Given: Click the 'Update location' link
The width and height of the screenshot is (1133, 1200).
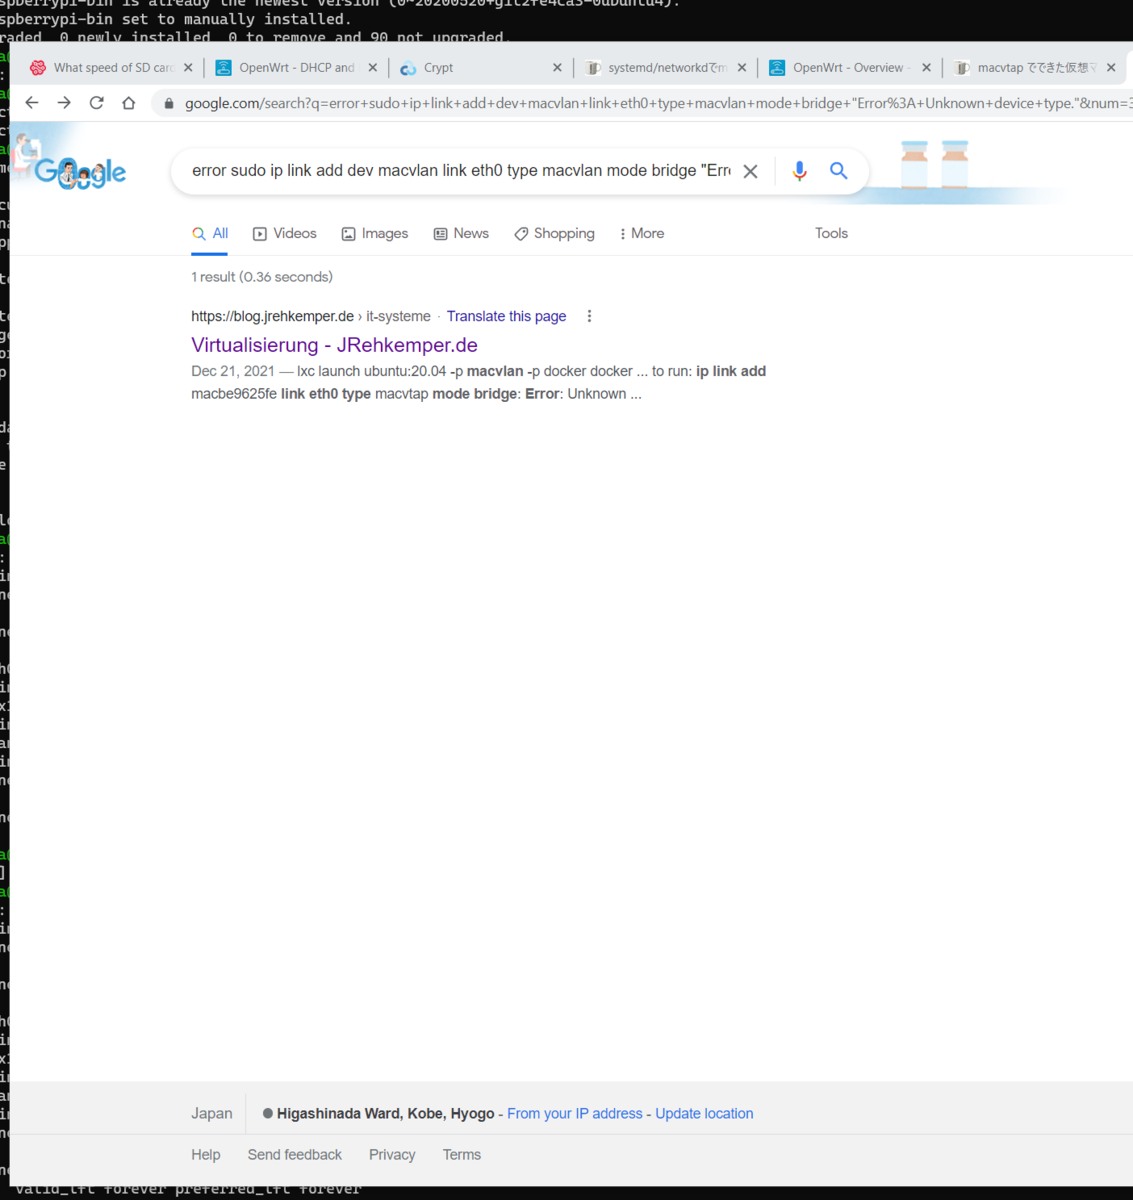Looking at the screenshot, I should [704, 1113].
